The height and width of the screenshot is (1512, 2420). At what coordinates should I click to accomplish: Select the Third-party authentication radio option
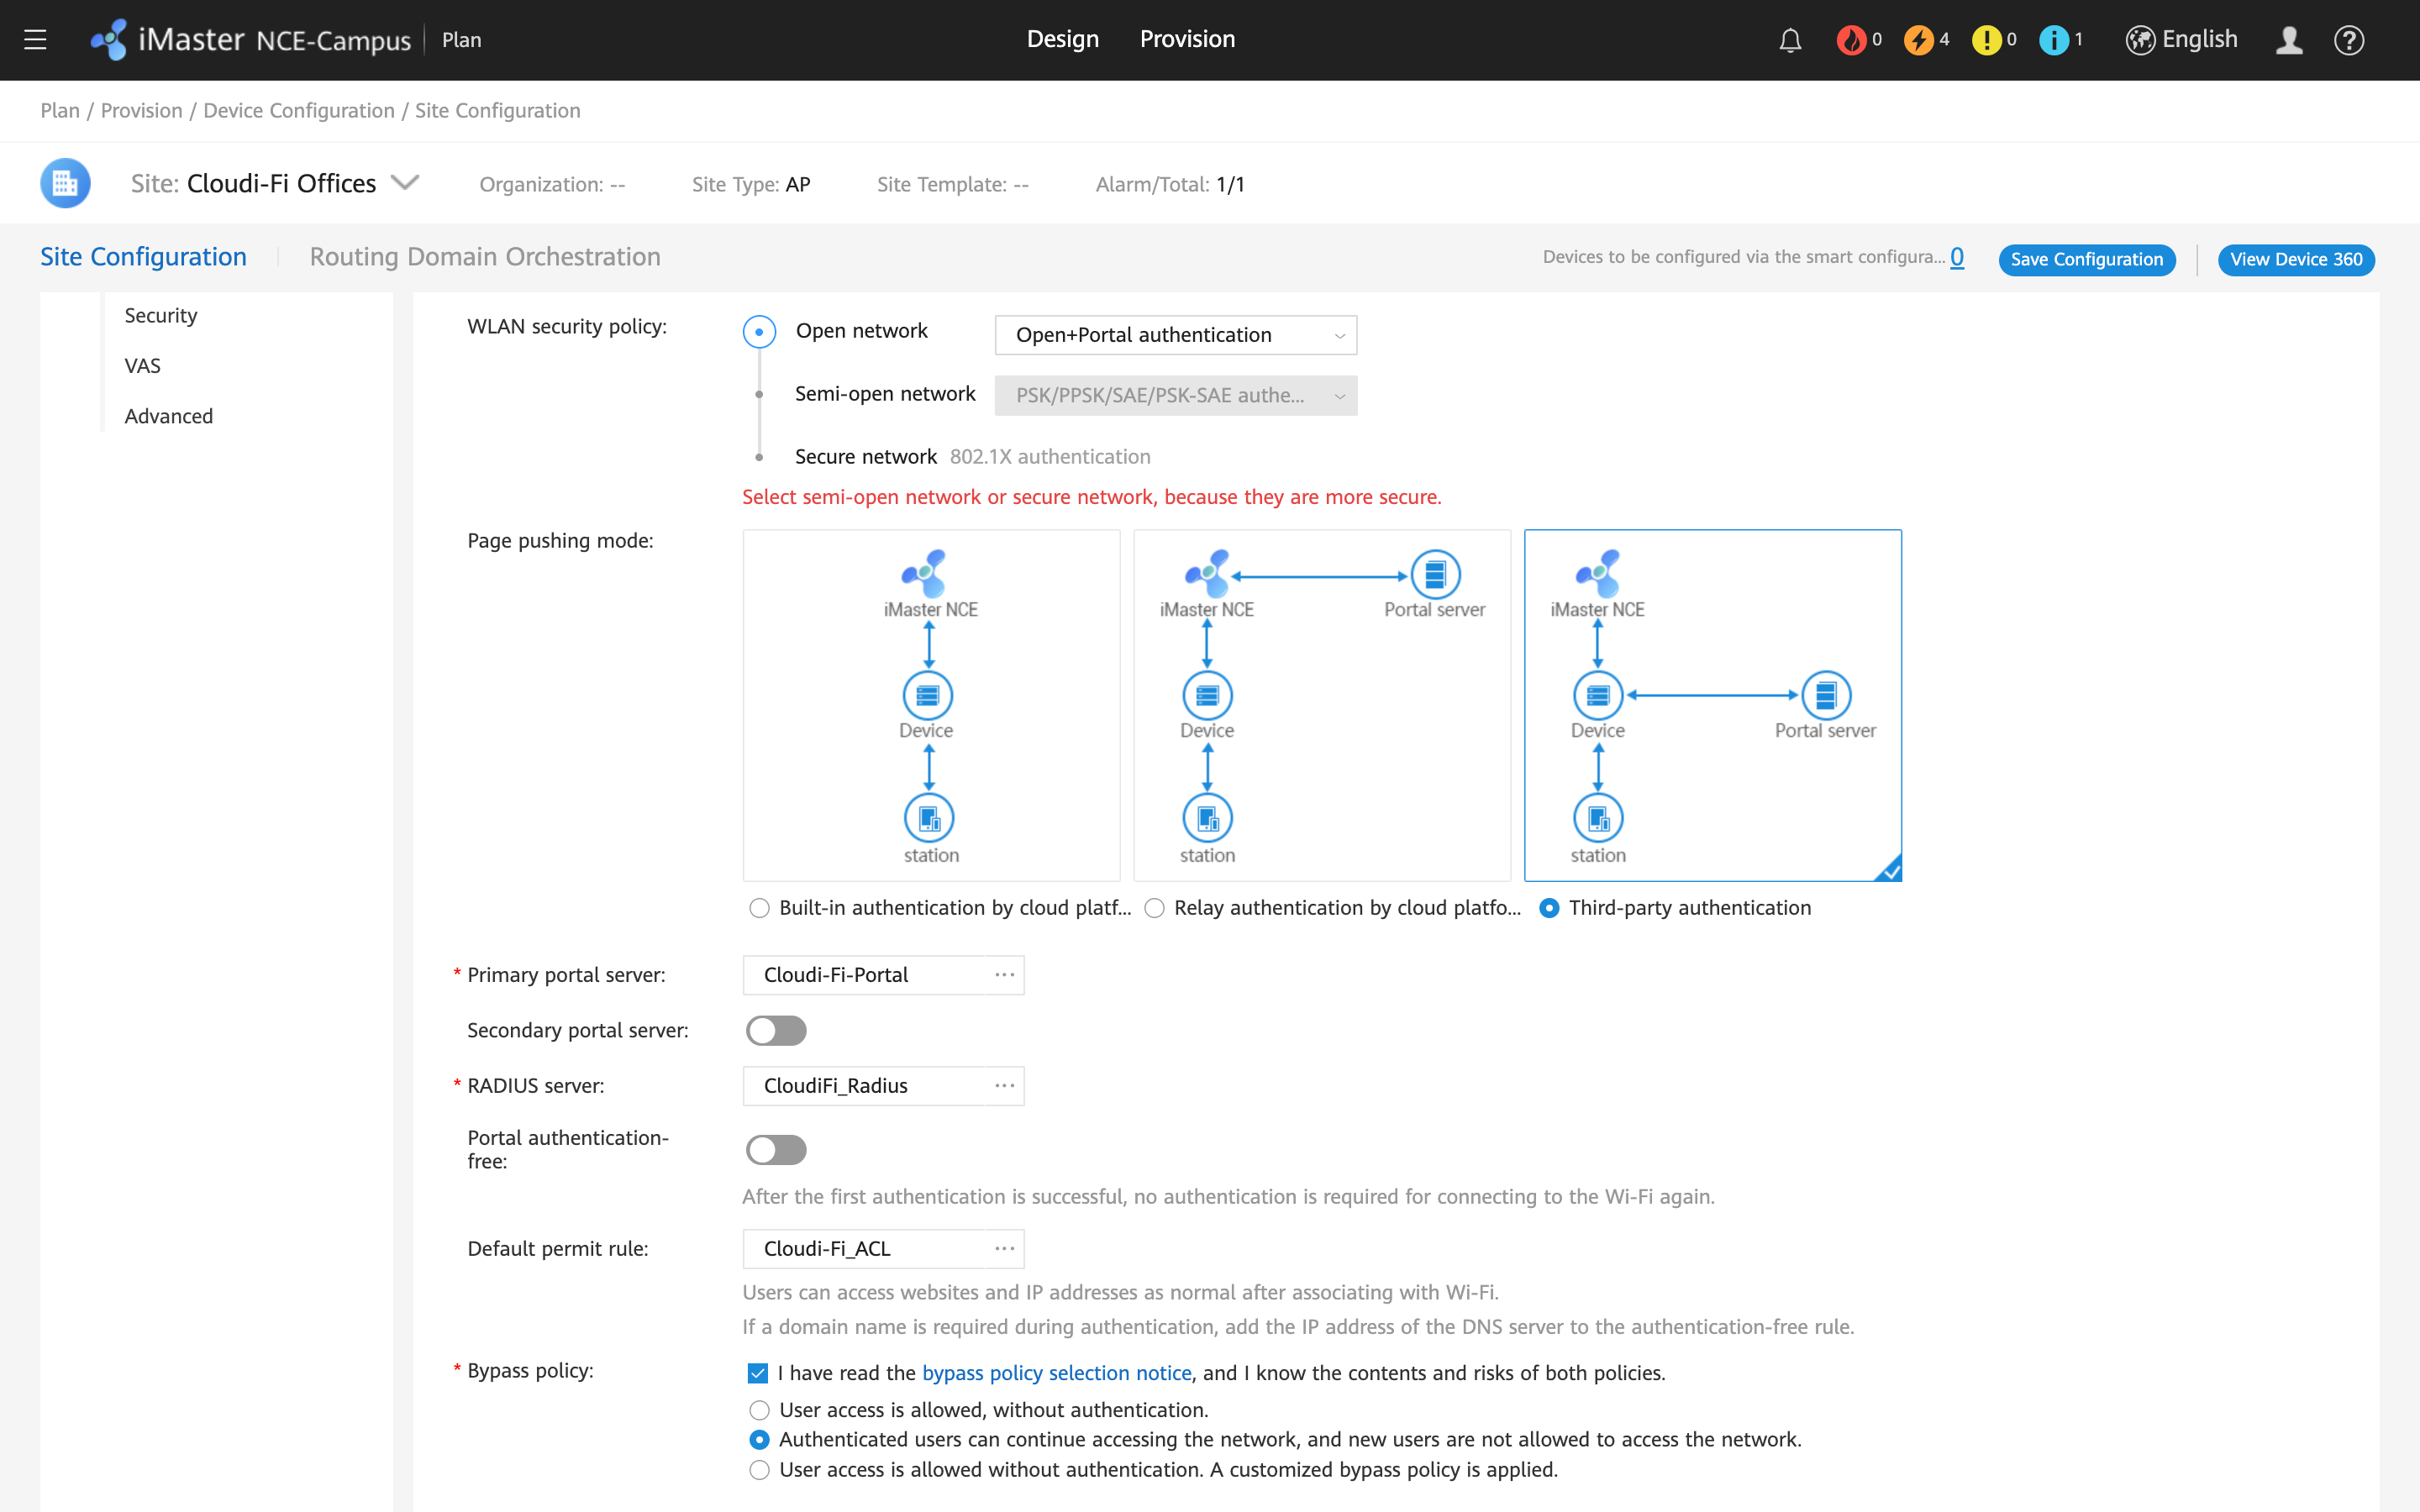click(1550, 908)
